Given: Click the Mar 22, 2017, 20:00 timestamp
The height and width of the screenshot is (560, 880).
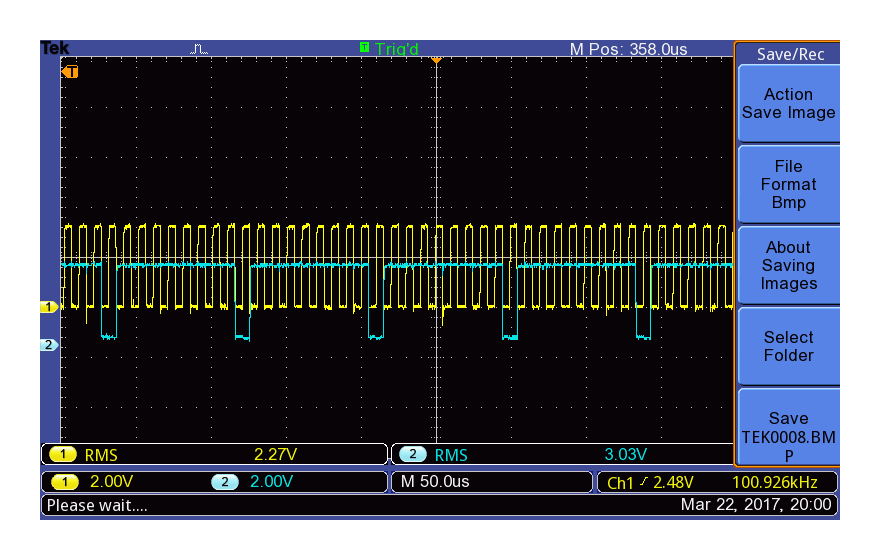Looking at the screenshot, I should 756,504.
